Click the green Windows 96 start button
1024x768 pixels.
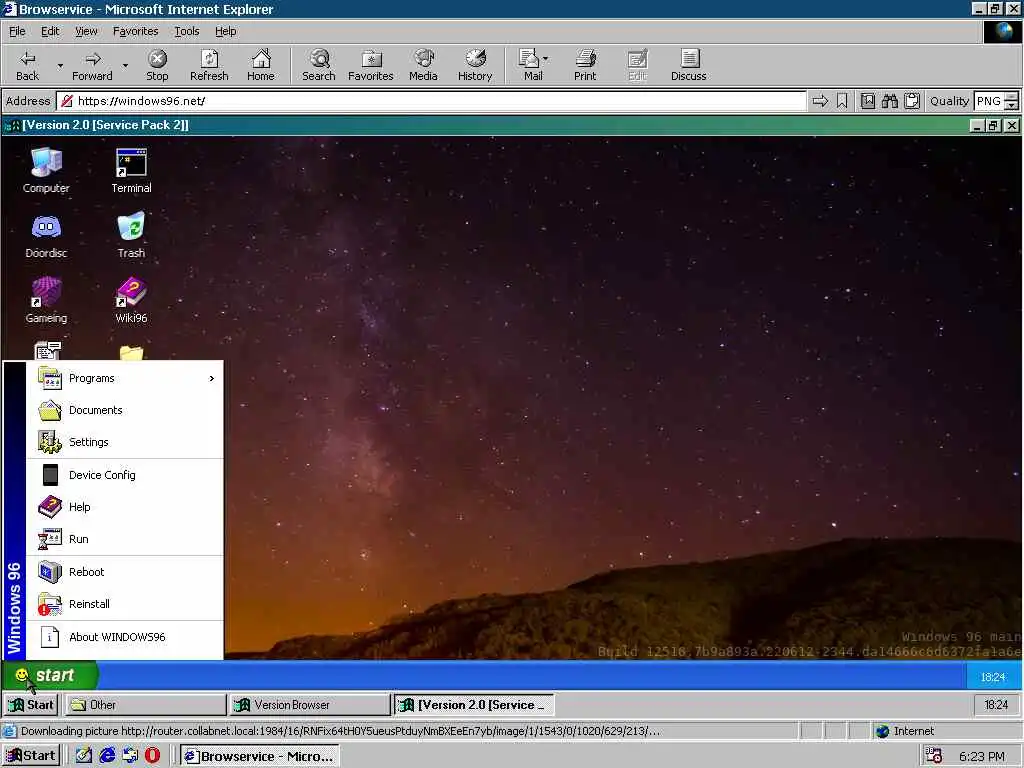(x=50, y=675)
